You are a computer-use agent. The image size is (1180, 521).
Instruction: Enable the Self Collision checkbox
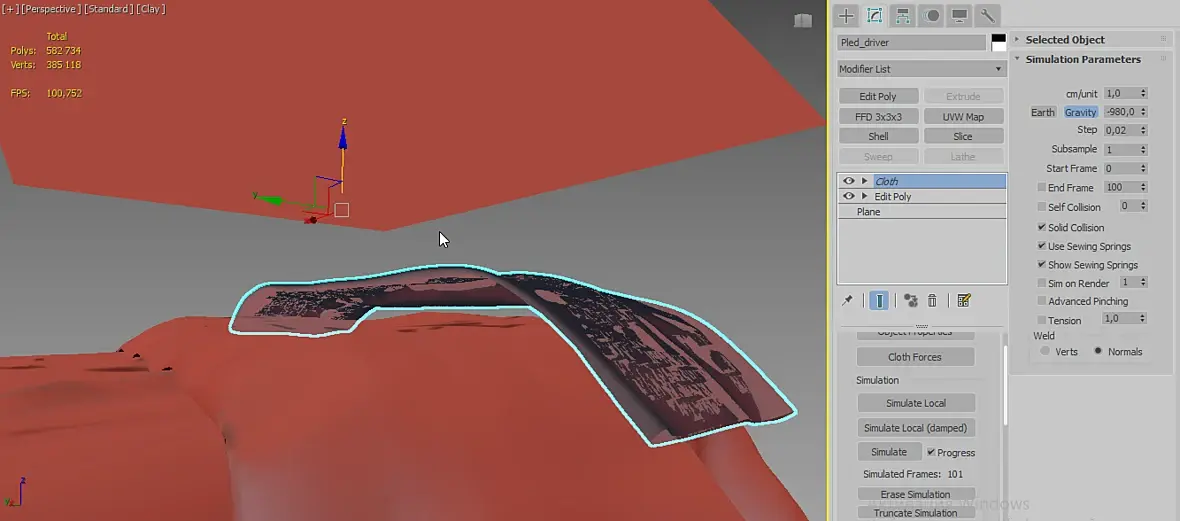[x=1042, y=207]
